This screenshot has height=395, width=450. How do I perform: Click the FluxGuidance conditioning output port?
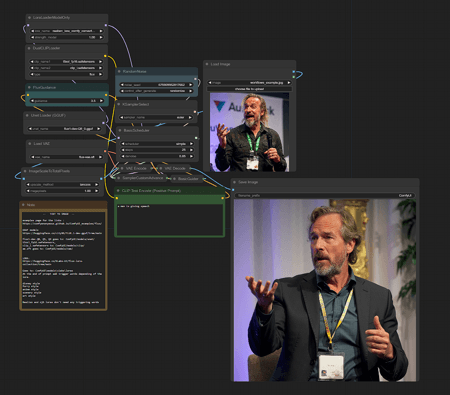(106, 95)
